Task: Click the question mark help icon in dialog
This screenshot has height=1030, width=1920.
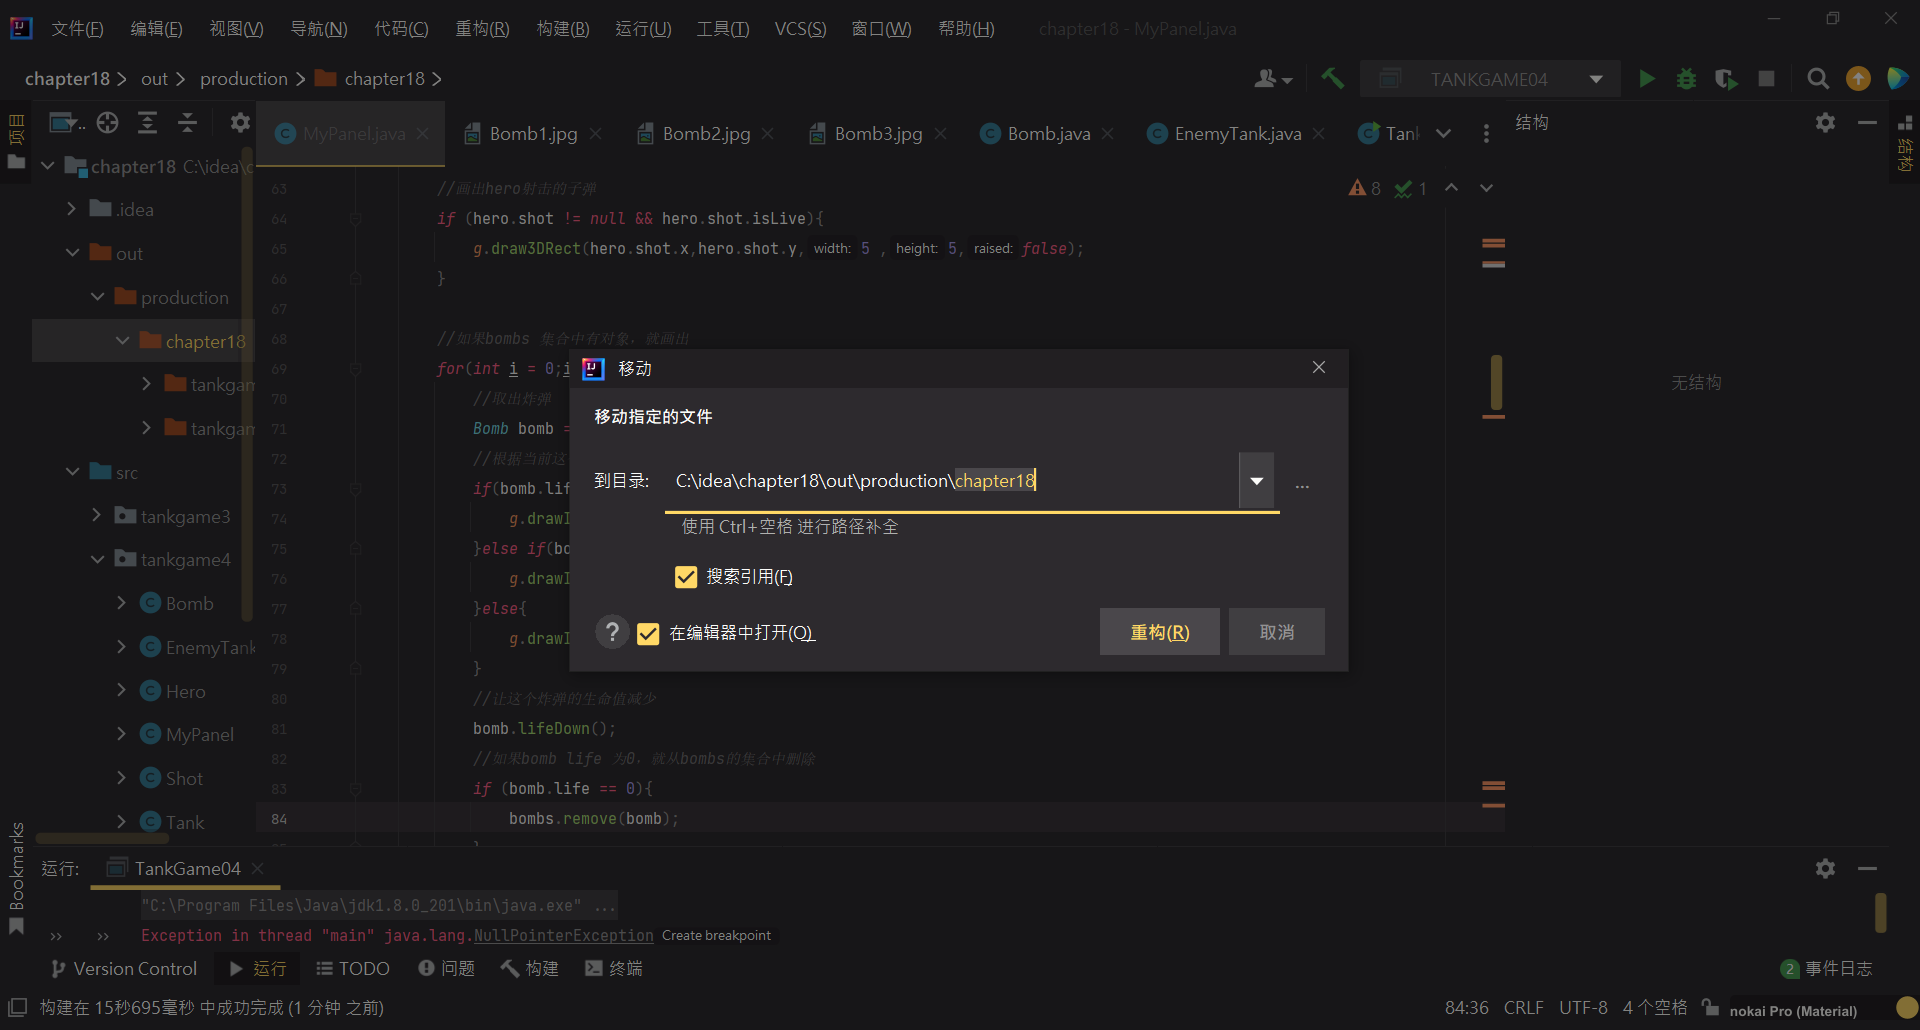Action: (x=612, y=632)
